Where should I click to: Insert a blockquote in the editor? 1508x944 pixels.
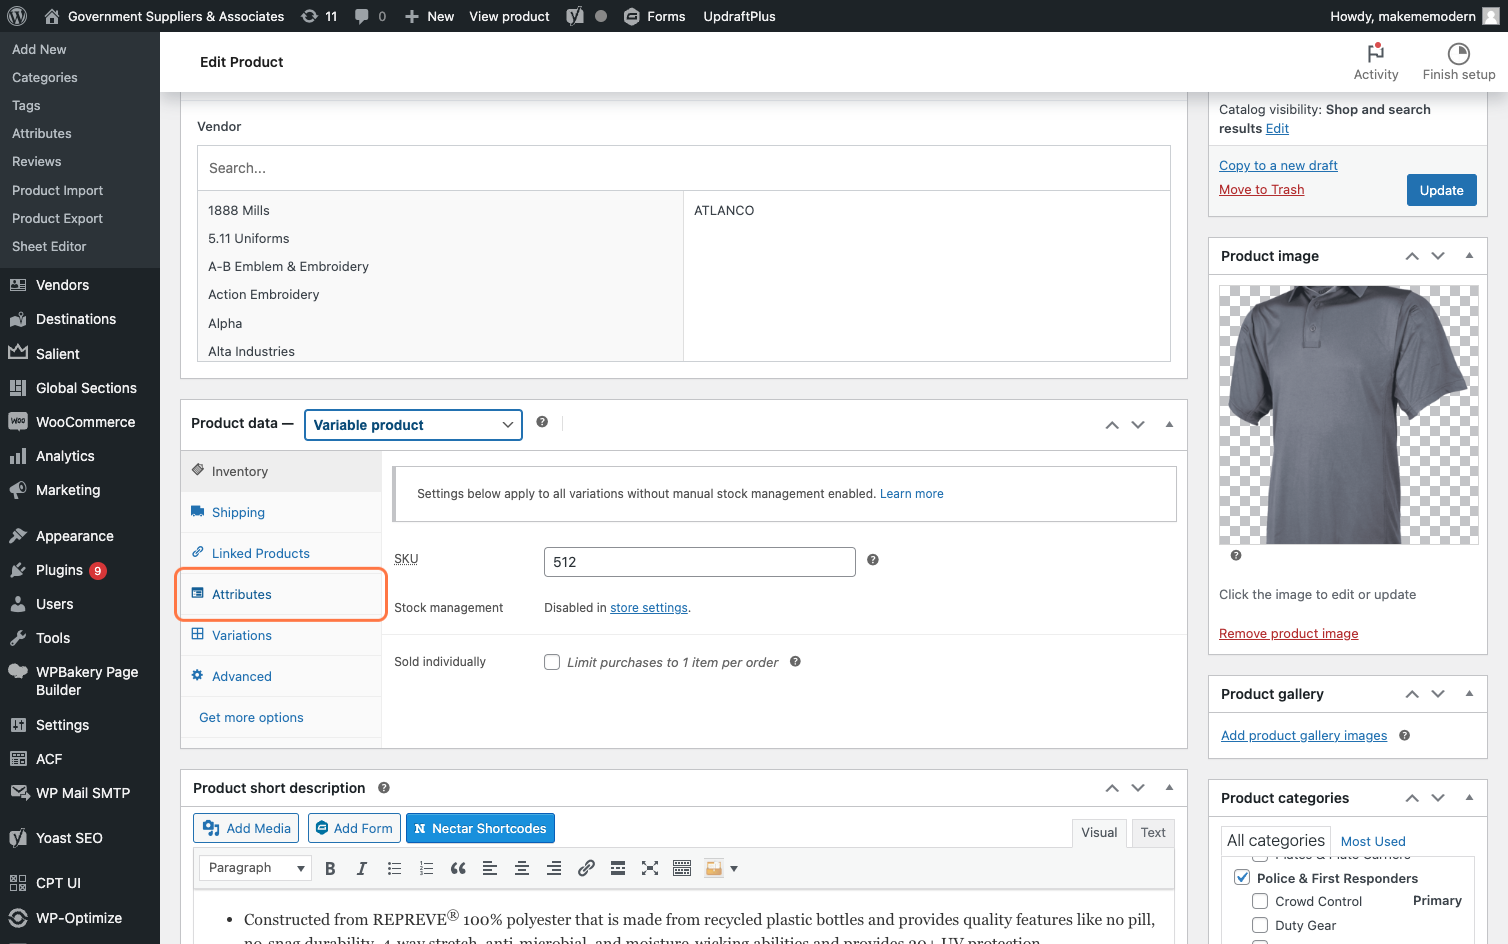point(458,868)
